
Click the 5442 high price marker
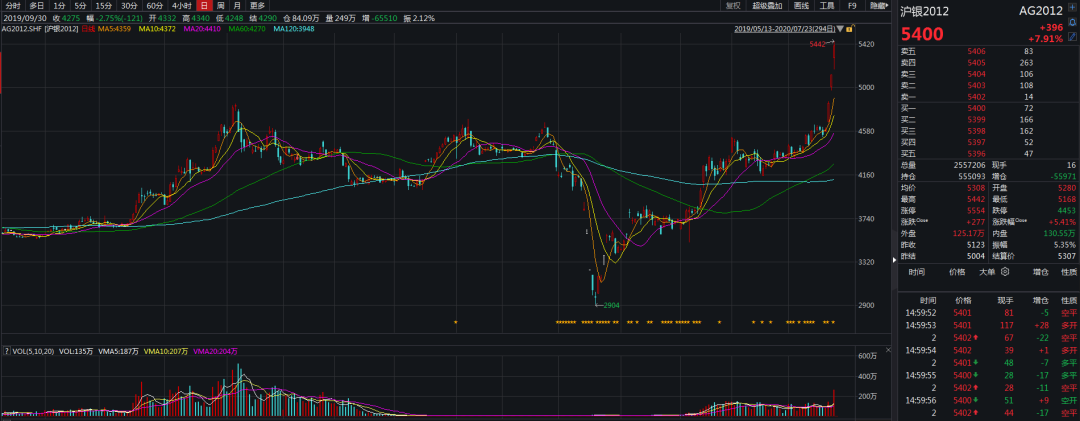(817, 44)
